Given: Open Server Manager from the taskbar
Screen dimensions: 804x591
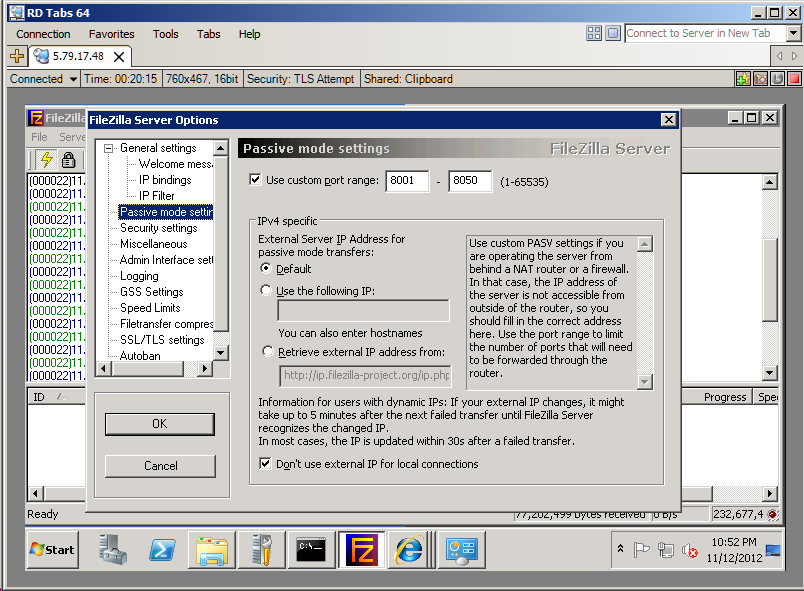Looking at the screenshot, I should (113, 550).
